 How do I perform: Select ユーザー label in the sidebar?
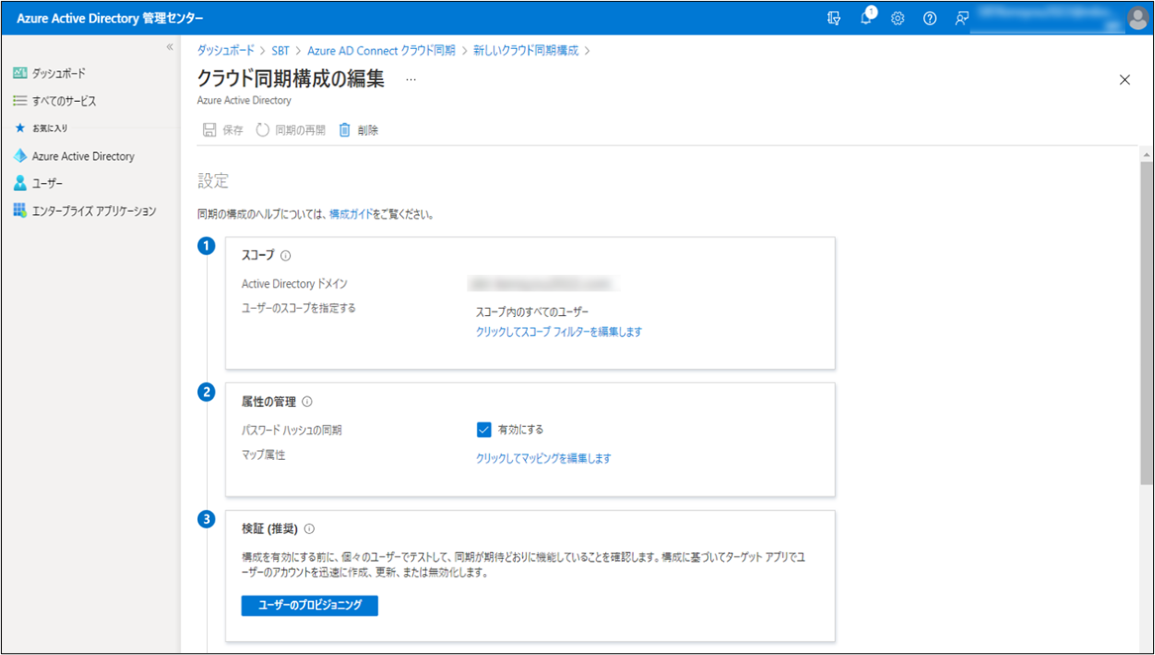[x=47, y=183]
